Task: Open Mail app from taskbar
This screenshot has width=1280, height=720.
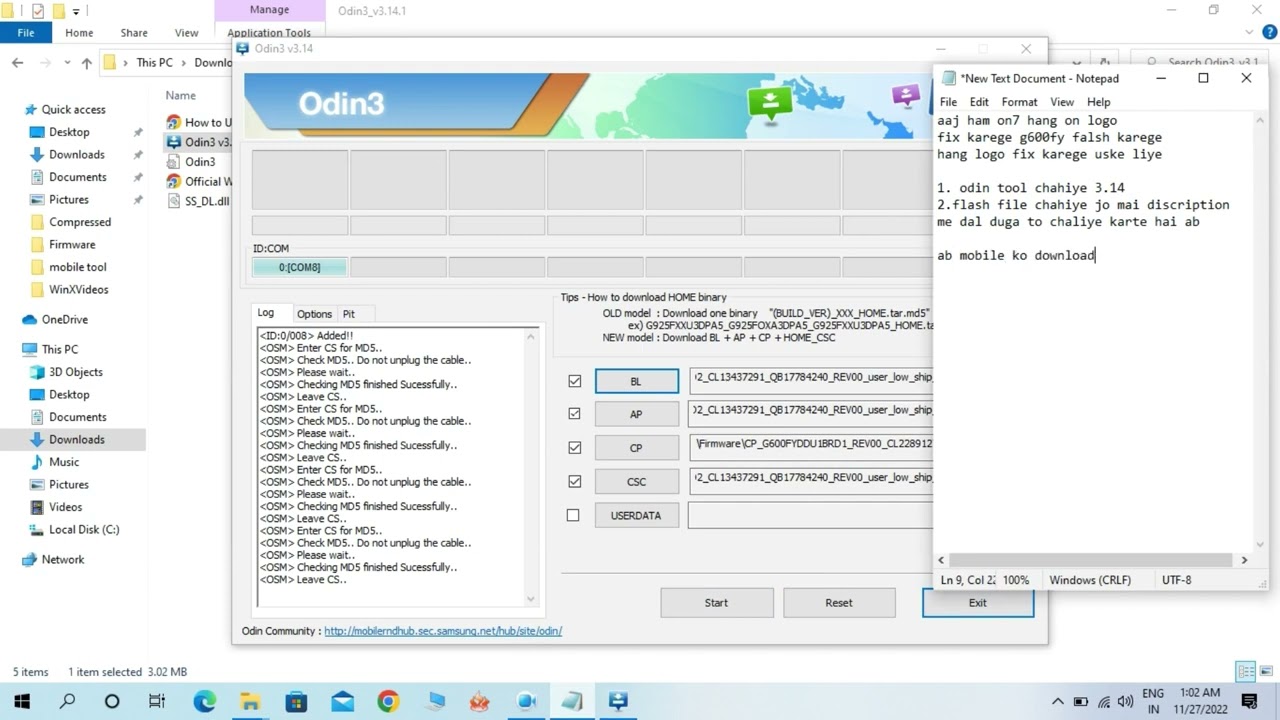Action: [x=342, y=701]
